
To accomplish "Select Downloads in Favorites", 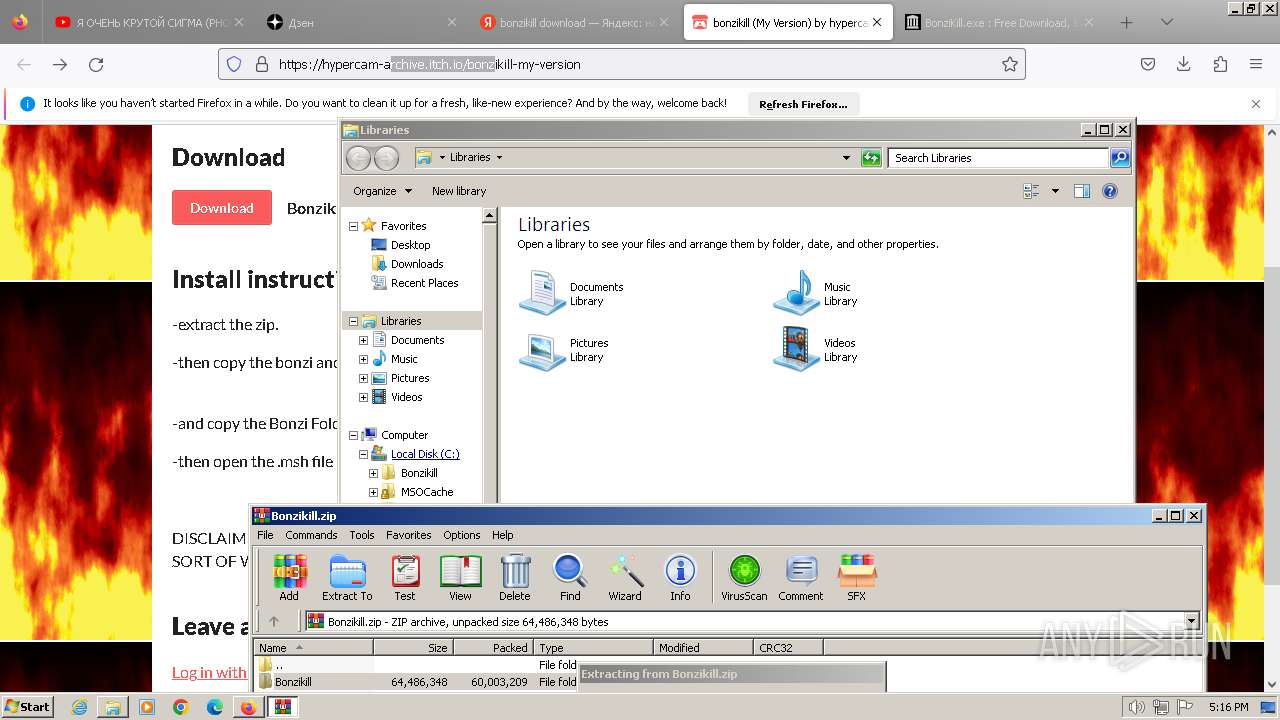I will point(417,264).
